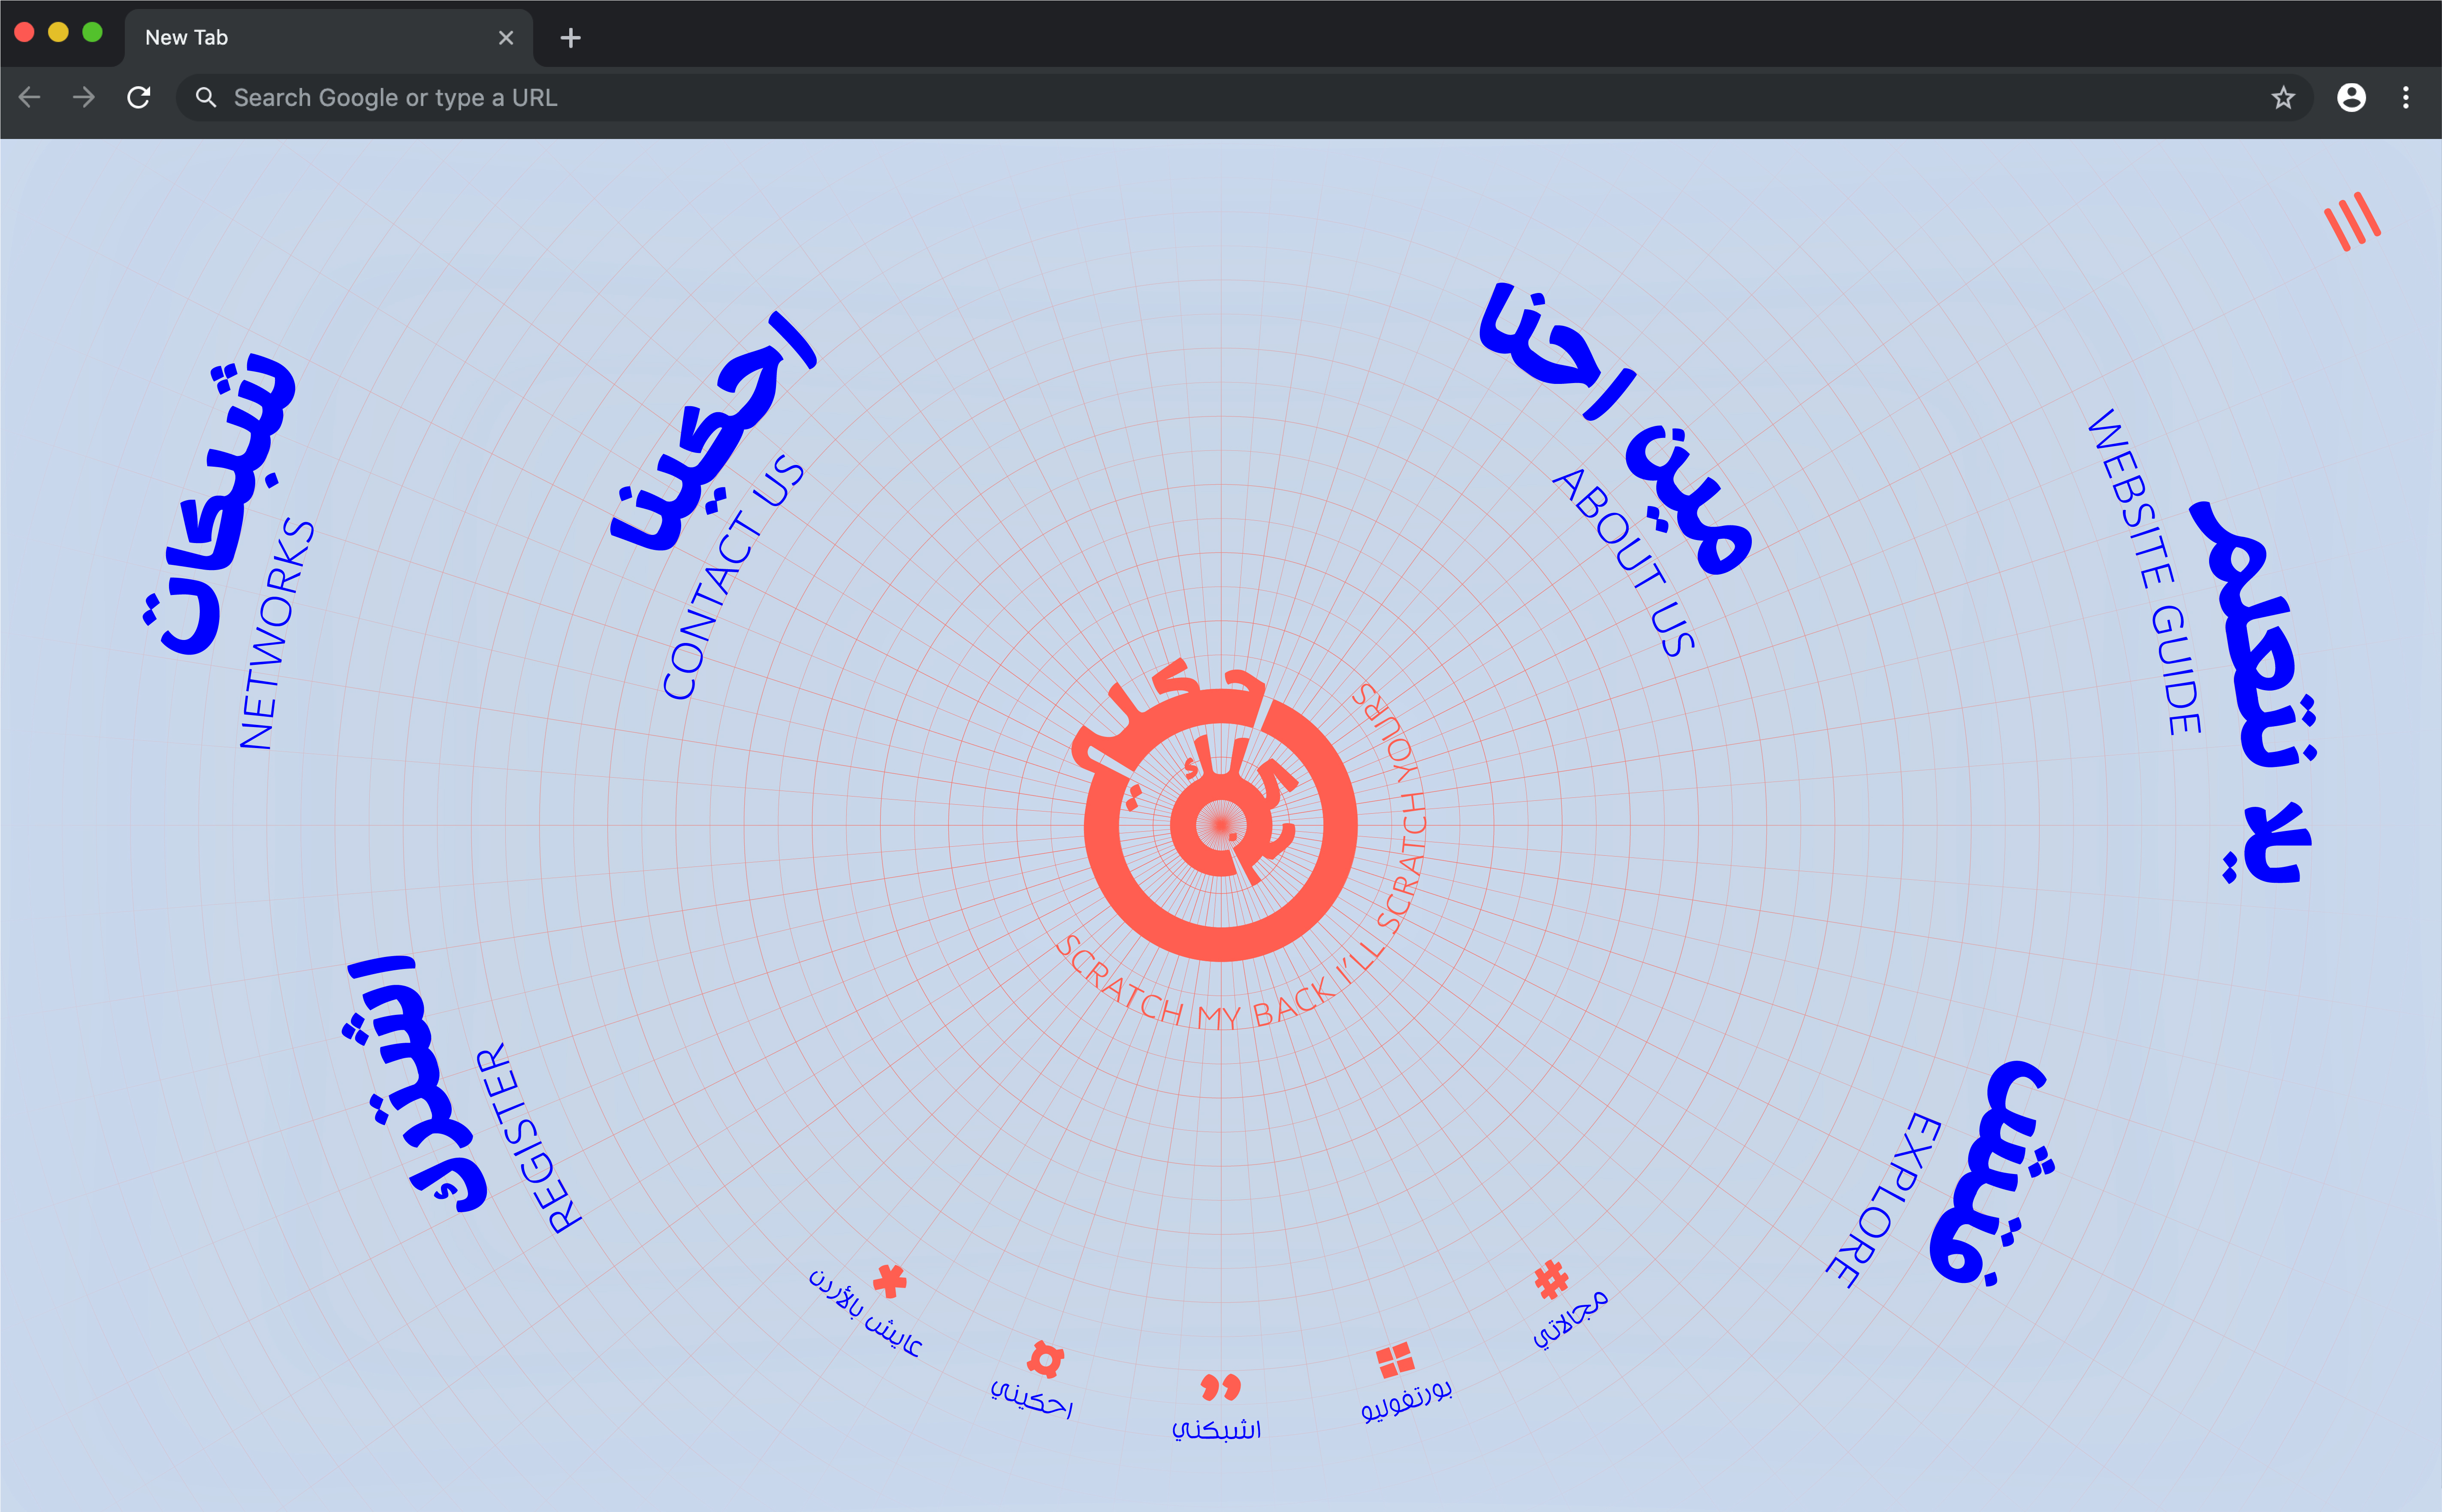Open the CONTACT US menu item
Viewport: 2442px width, 1512px height.
733,578
